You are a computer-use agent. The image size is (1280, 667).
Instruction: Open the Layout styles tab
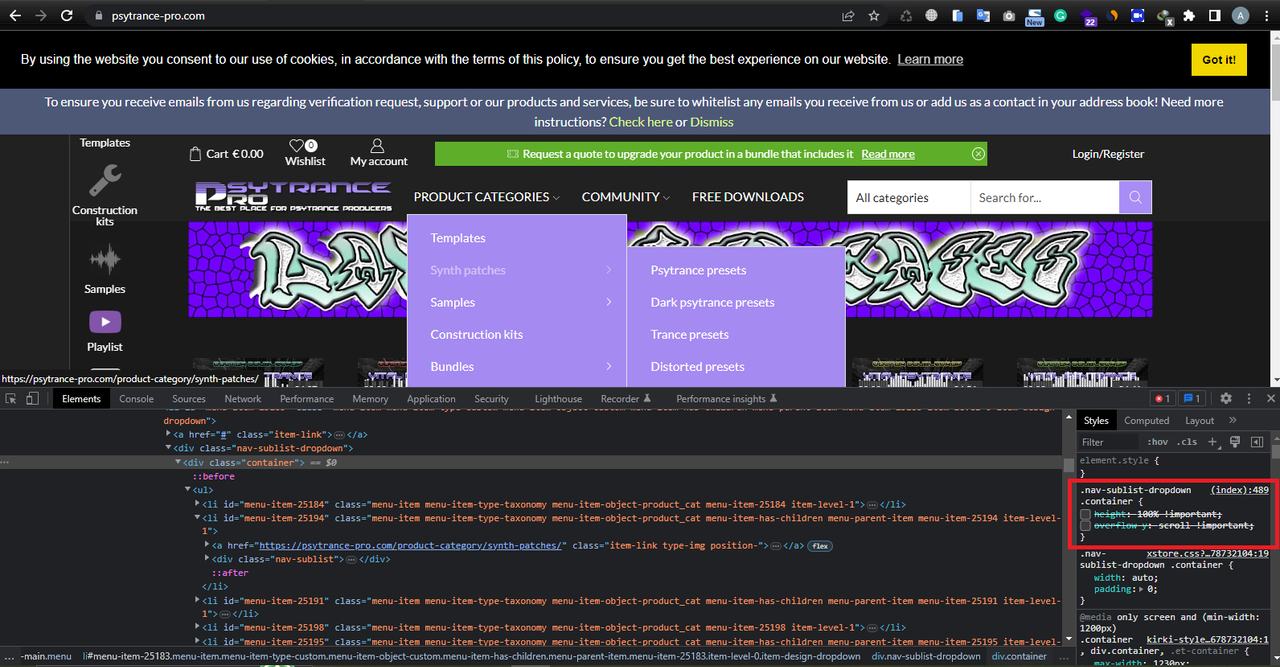(1199, 421)
